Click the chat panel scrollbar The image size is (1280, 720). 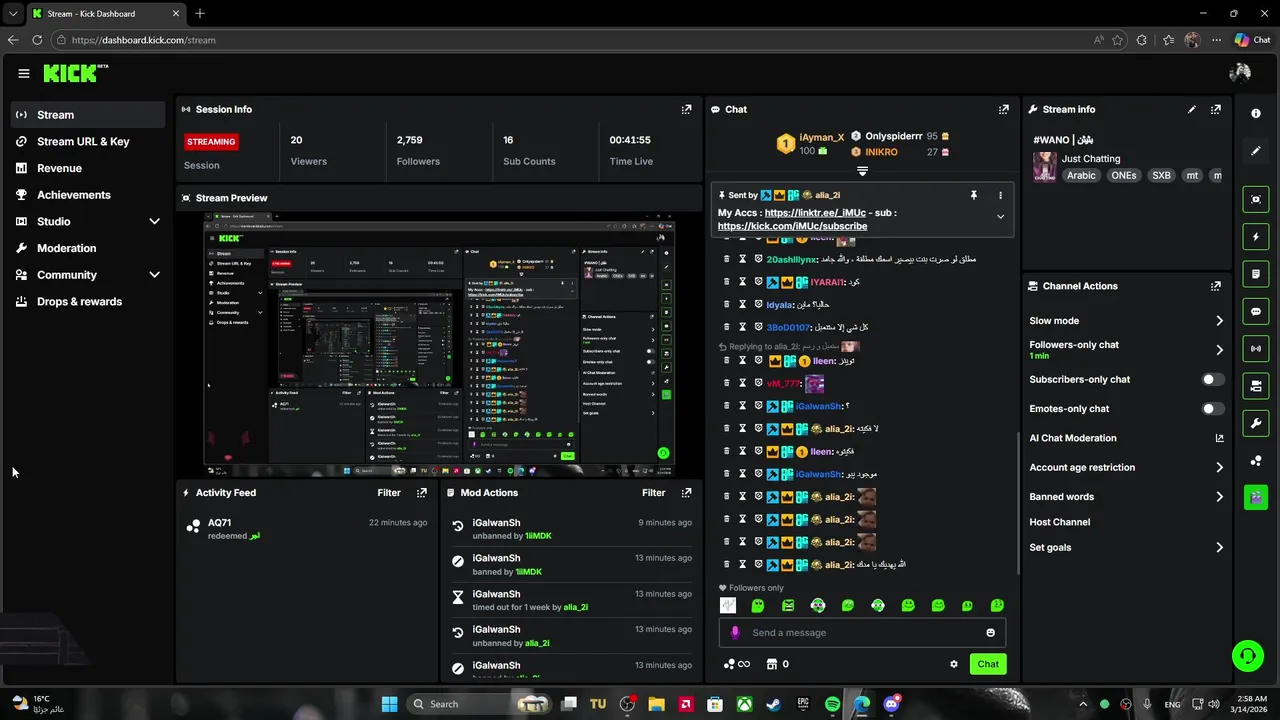pos(1018,502)
